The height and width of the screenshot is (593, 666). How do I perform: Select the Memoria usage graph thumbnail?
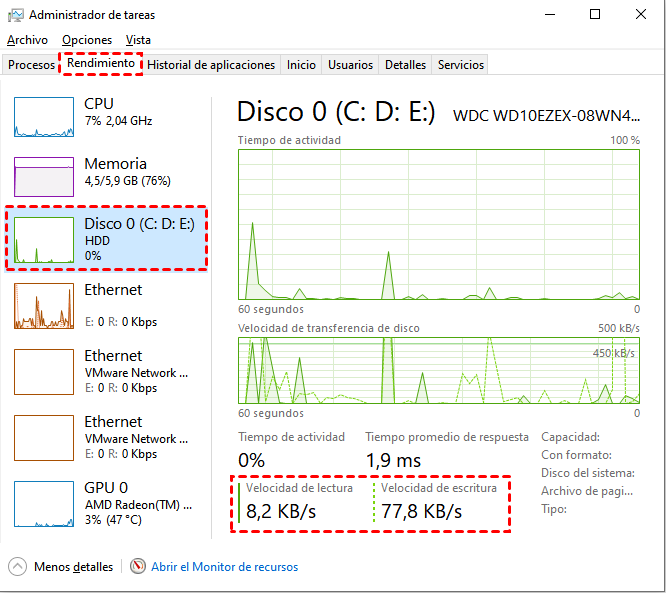pyautogui.click(x=44, y=176)
